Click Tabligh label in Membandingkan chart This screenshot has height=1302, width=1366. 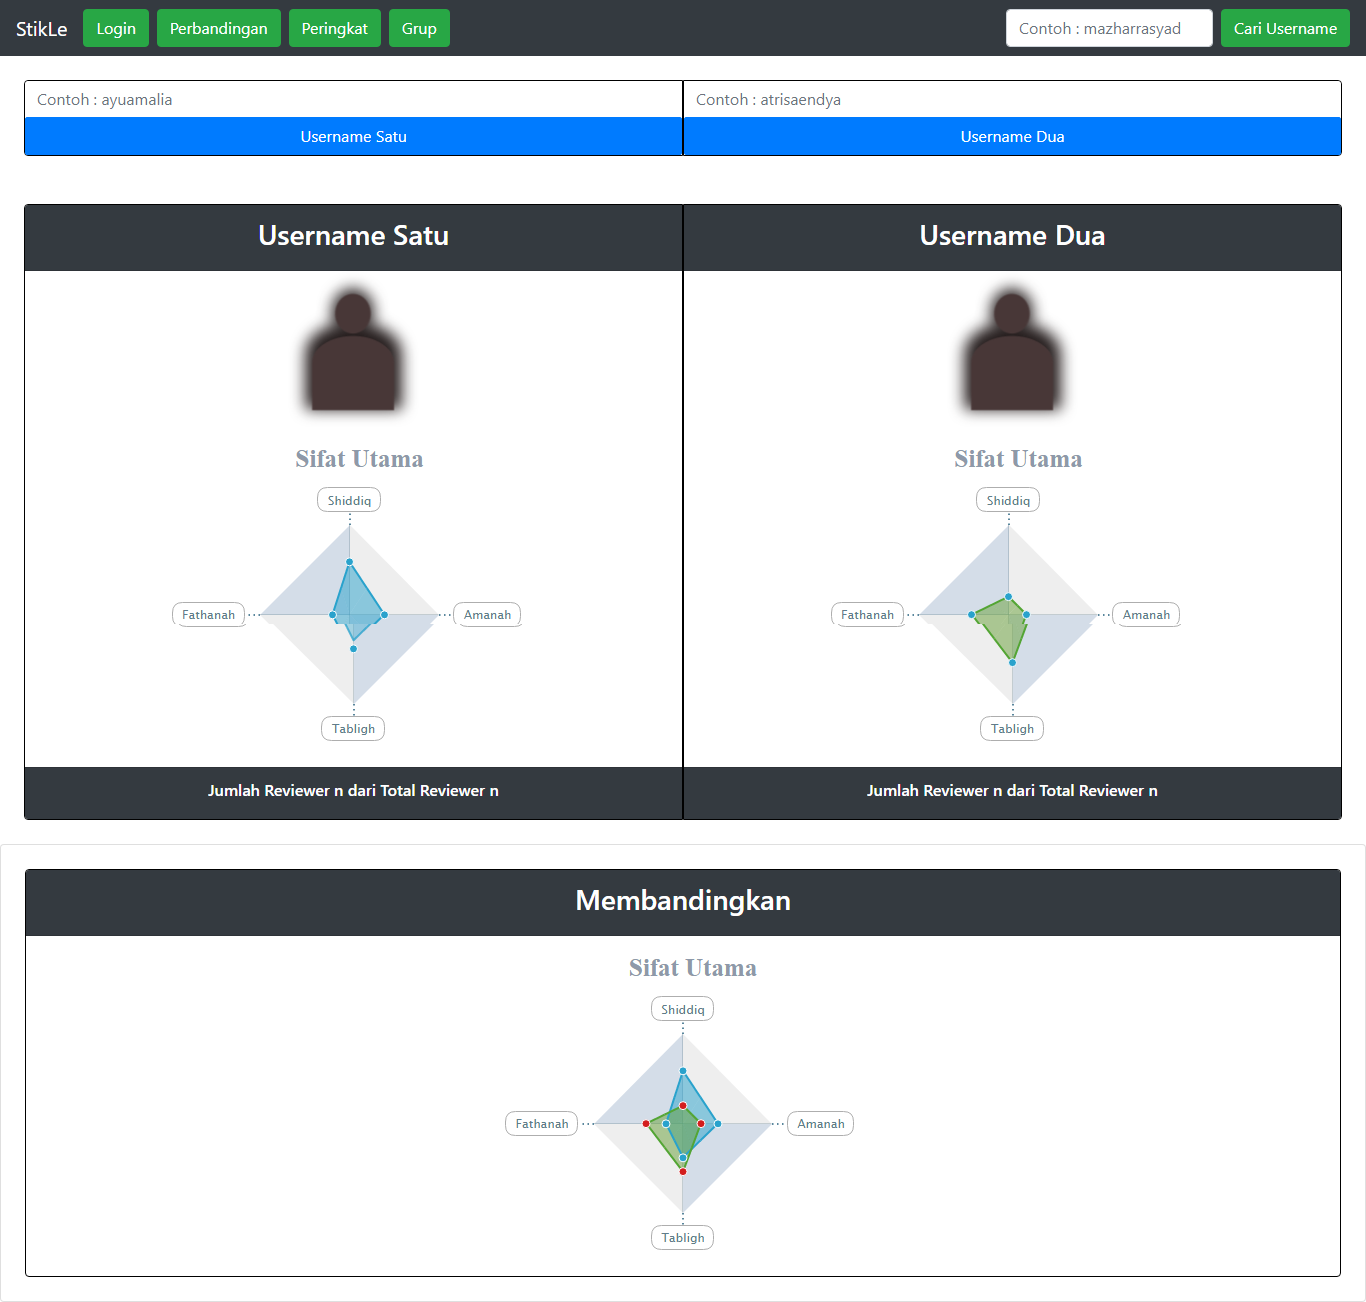(683, 1237)
